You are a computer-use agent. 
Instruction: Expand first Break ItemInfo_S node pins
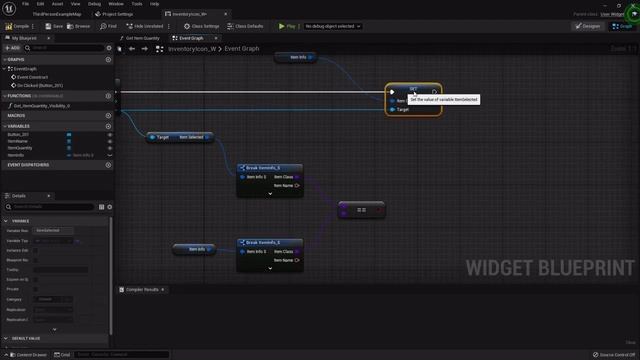270,194
